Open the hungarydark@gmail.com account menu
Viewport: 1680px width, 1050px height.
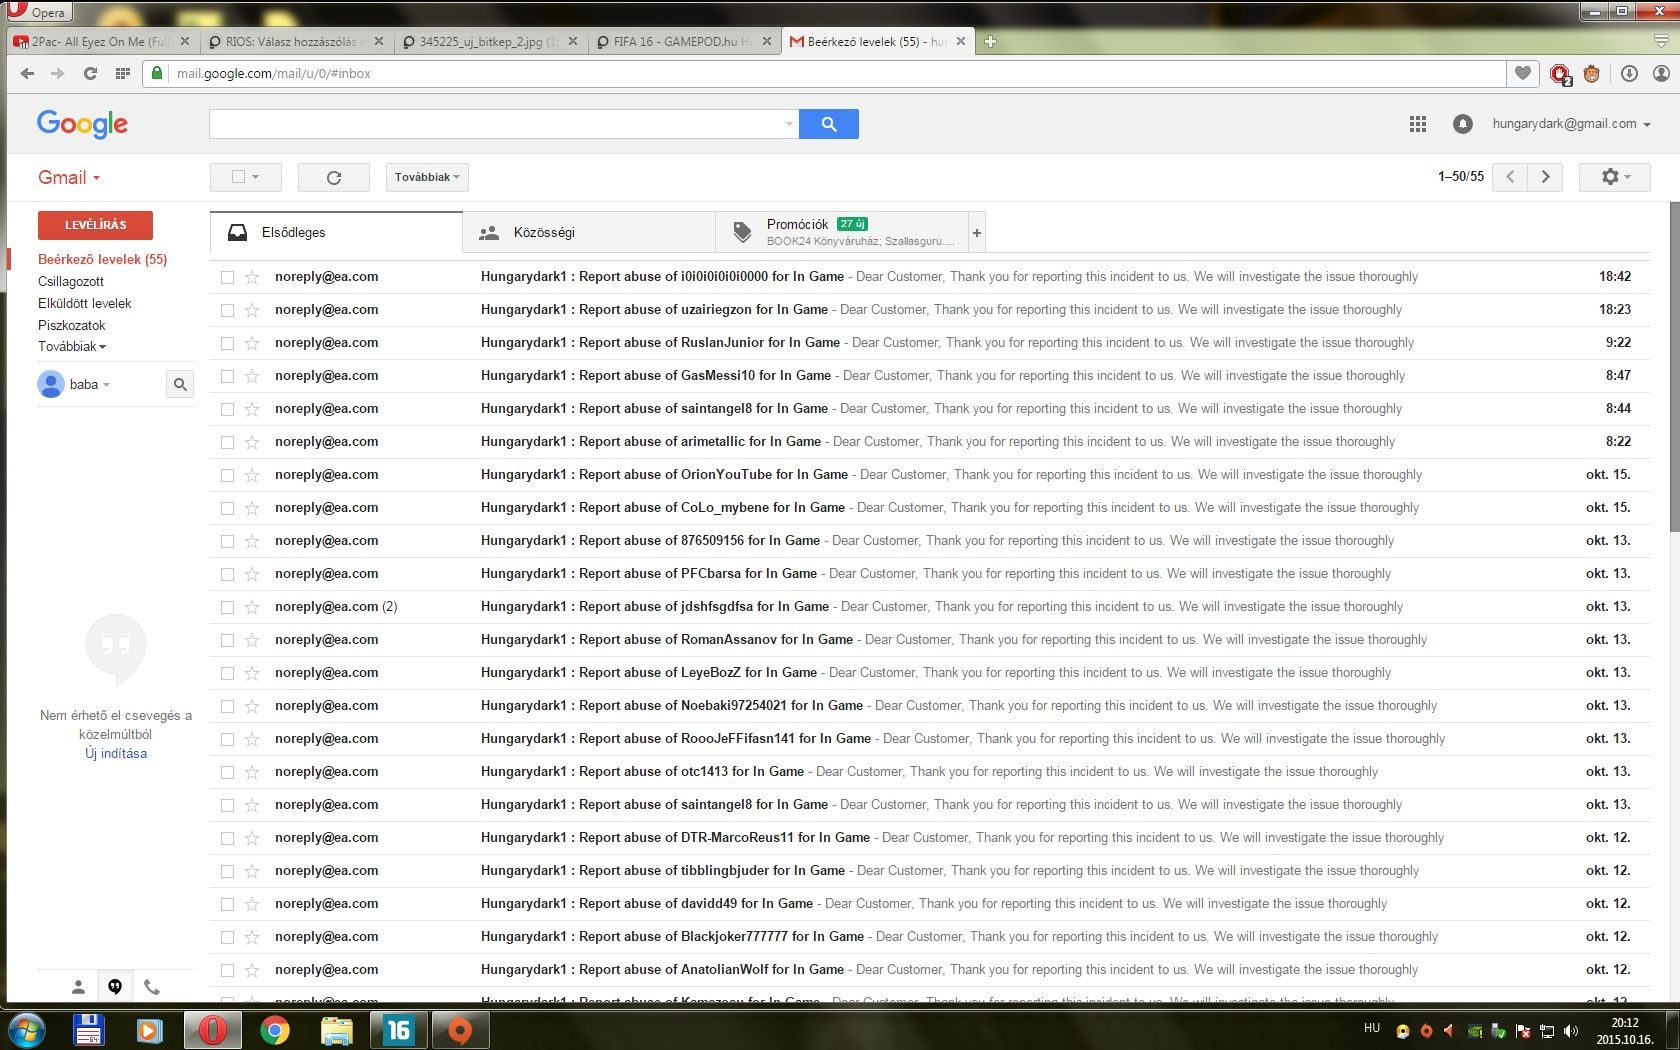tap(1571, 124)
